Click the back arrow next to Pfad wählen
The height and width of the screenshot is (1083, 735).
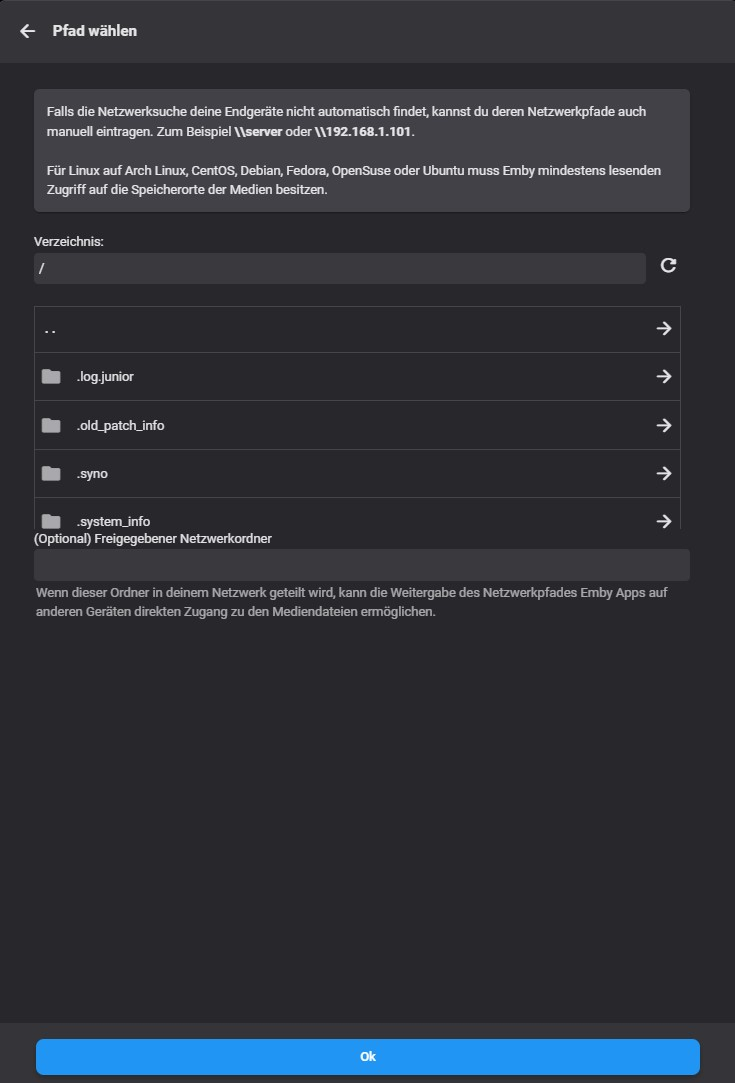[x=27, y=31]
